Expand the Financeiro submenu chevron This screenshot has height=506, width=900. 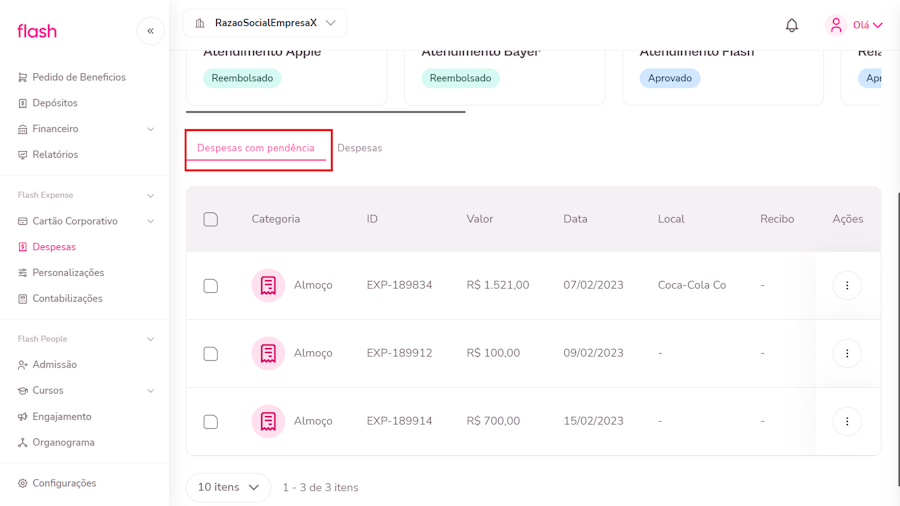(150, 130)
